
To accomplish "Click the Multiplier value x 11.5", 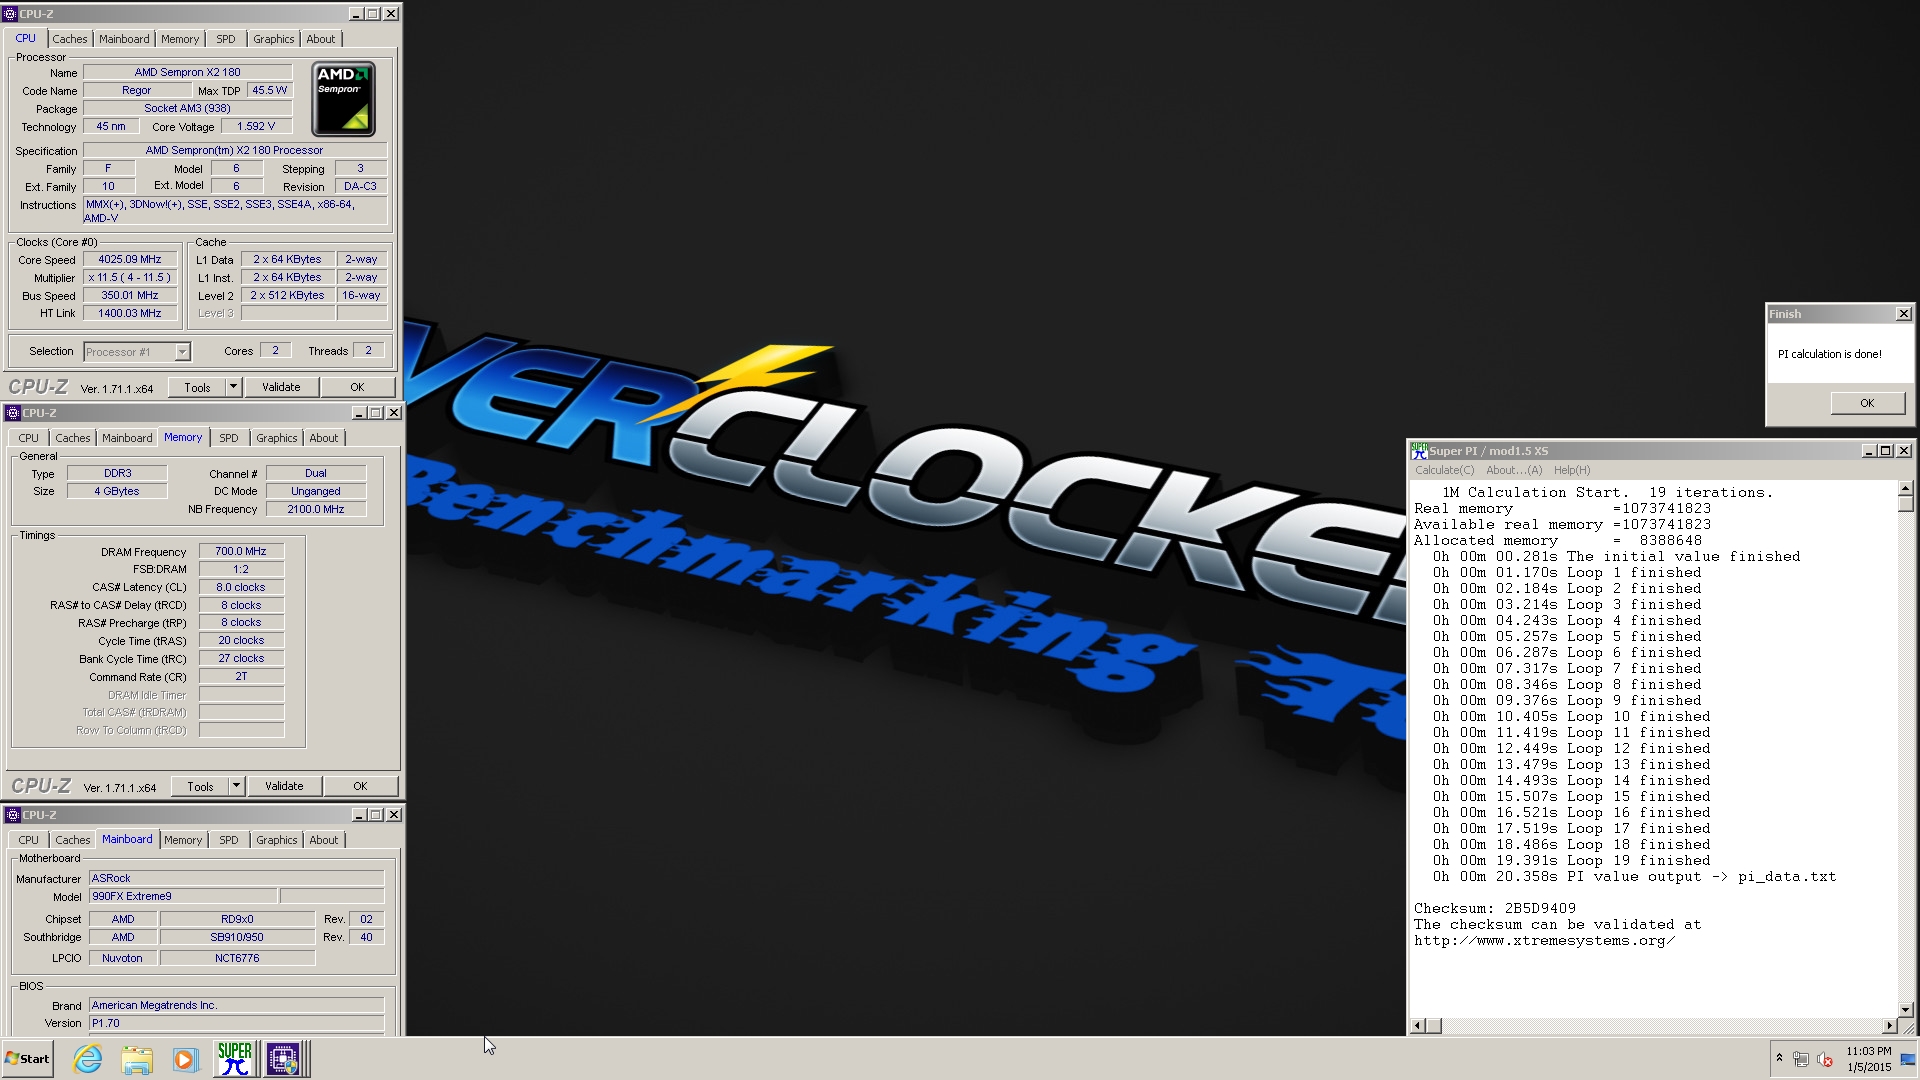I will (130, 278).
